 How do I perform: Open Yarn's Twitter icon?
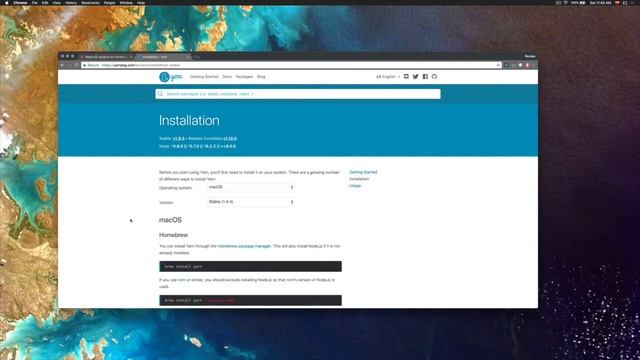(416, 76)
